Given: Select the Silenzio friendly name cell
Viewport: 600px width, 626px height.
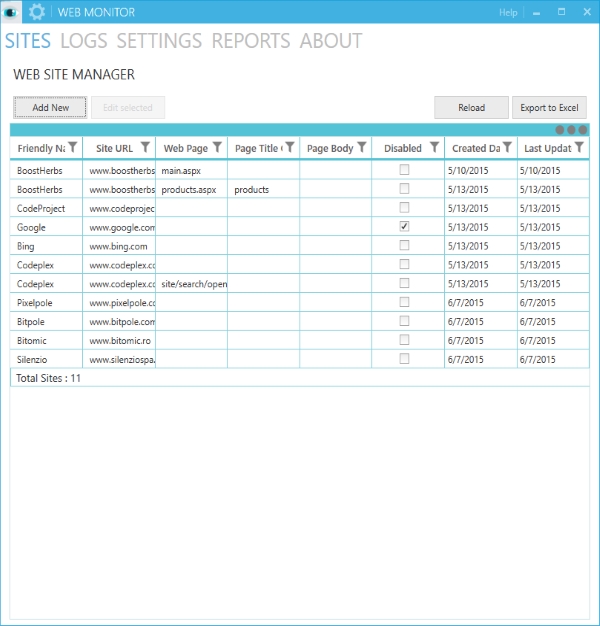Looking at the screenshot, I should (x=46, y=359).
